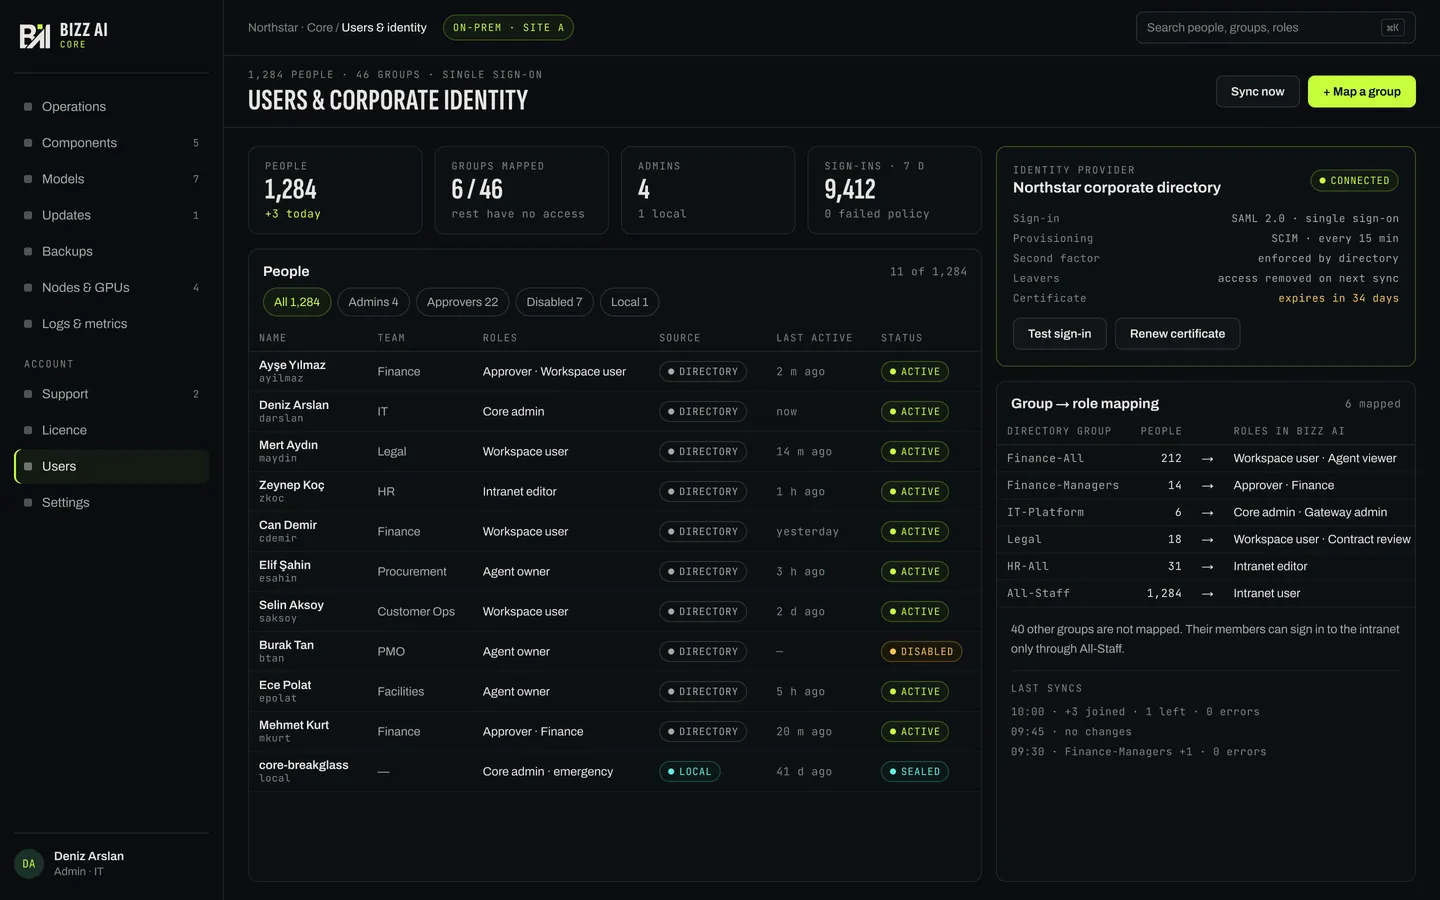This screenshot has width=1440, height=900.
Task: Filter people by Approvers 22
Action: (x=462, y=302)
